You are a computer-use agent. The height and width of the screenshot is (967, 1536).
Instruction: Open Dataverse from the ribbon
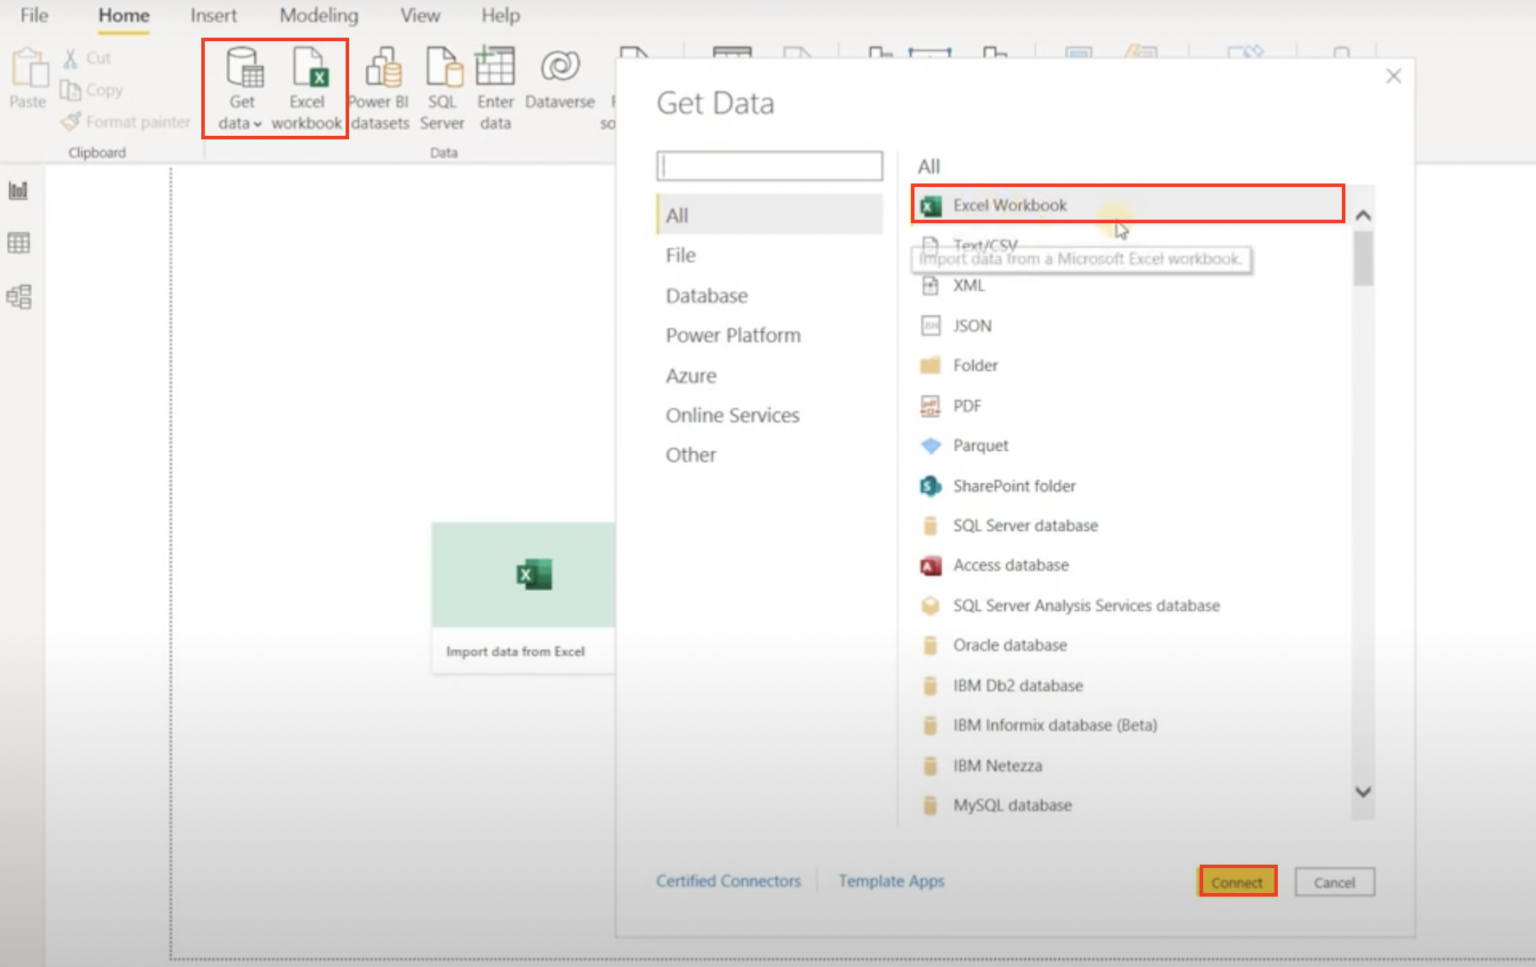(x=560, y=79)
